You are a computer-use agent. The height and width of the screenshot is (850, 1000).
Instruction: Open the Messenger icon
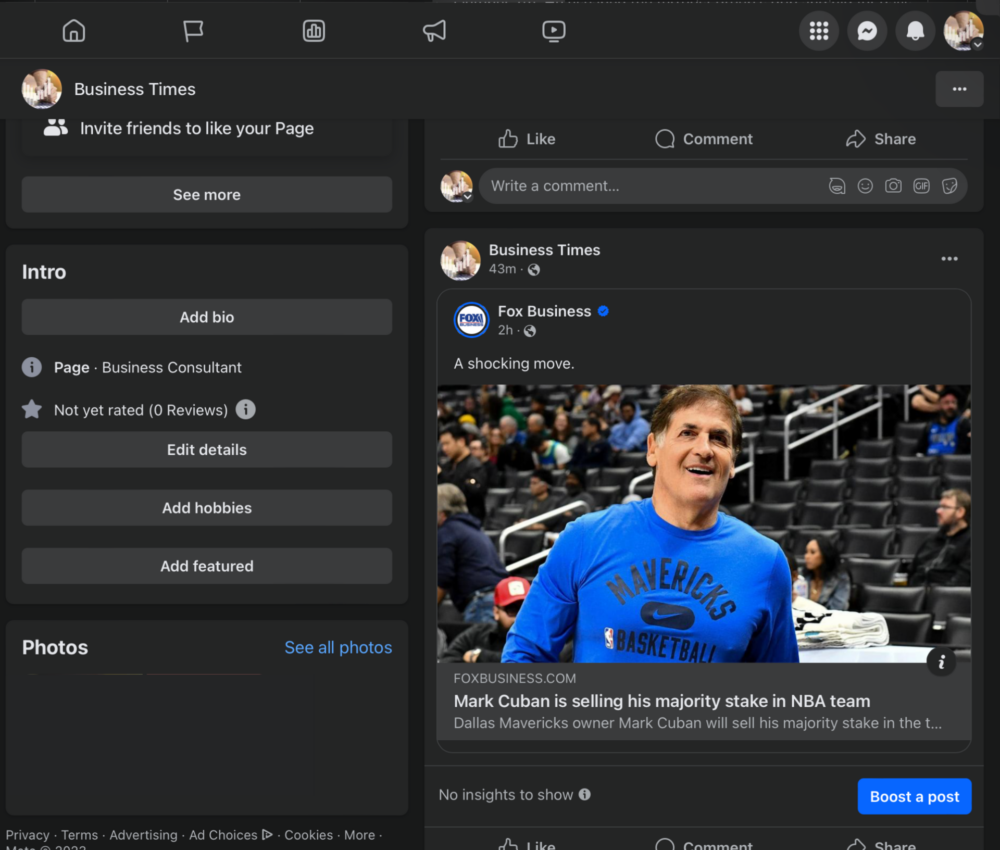[x=867, y=31]
